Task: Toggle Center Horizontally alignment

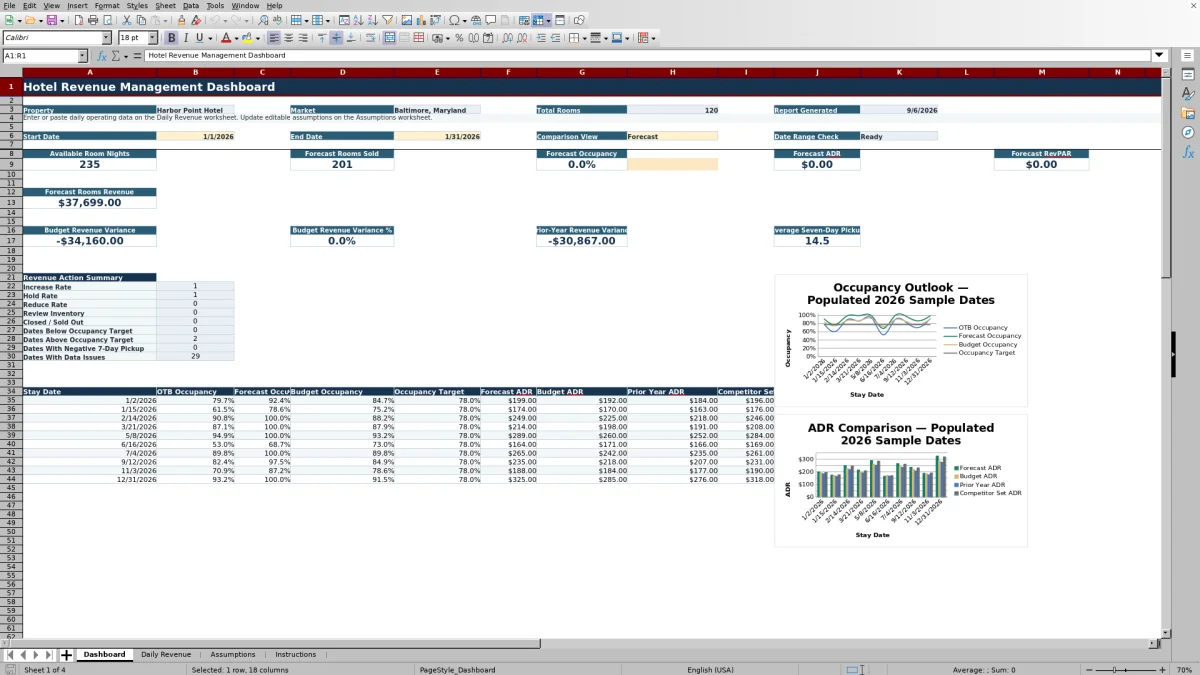Action: 288,38
